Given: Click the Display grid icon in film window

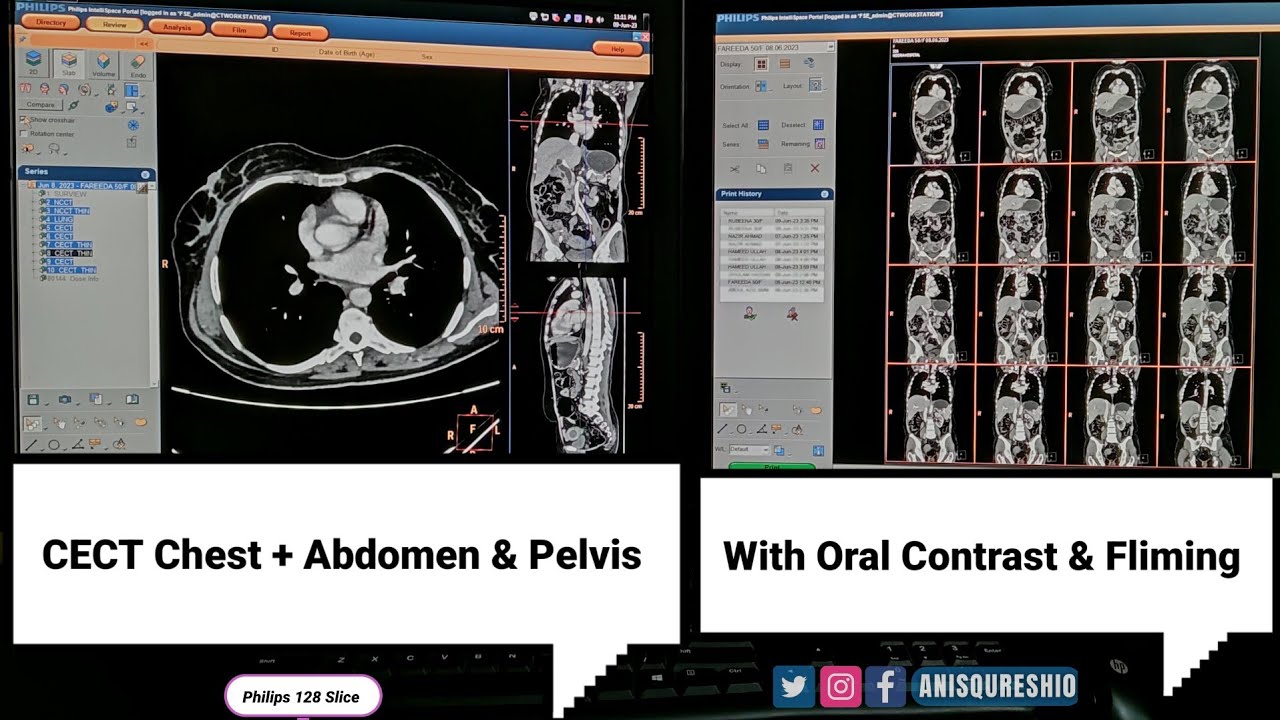Looking at the screenshot, I should pos(761,64).
